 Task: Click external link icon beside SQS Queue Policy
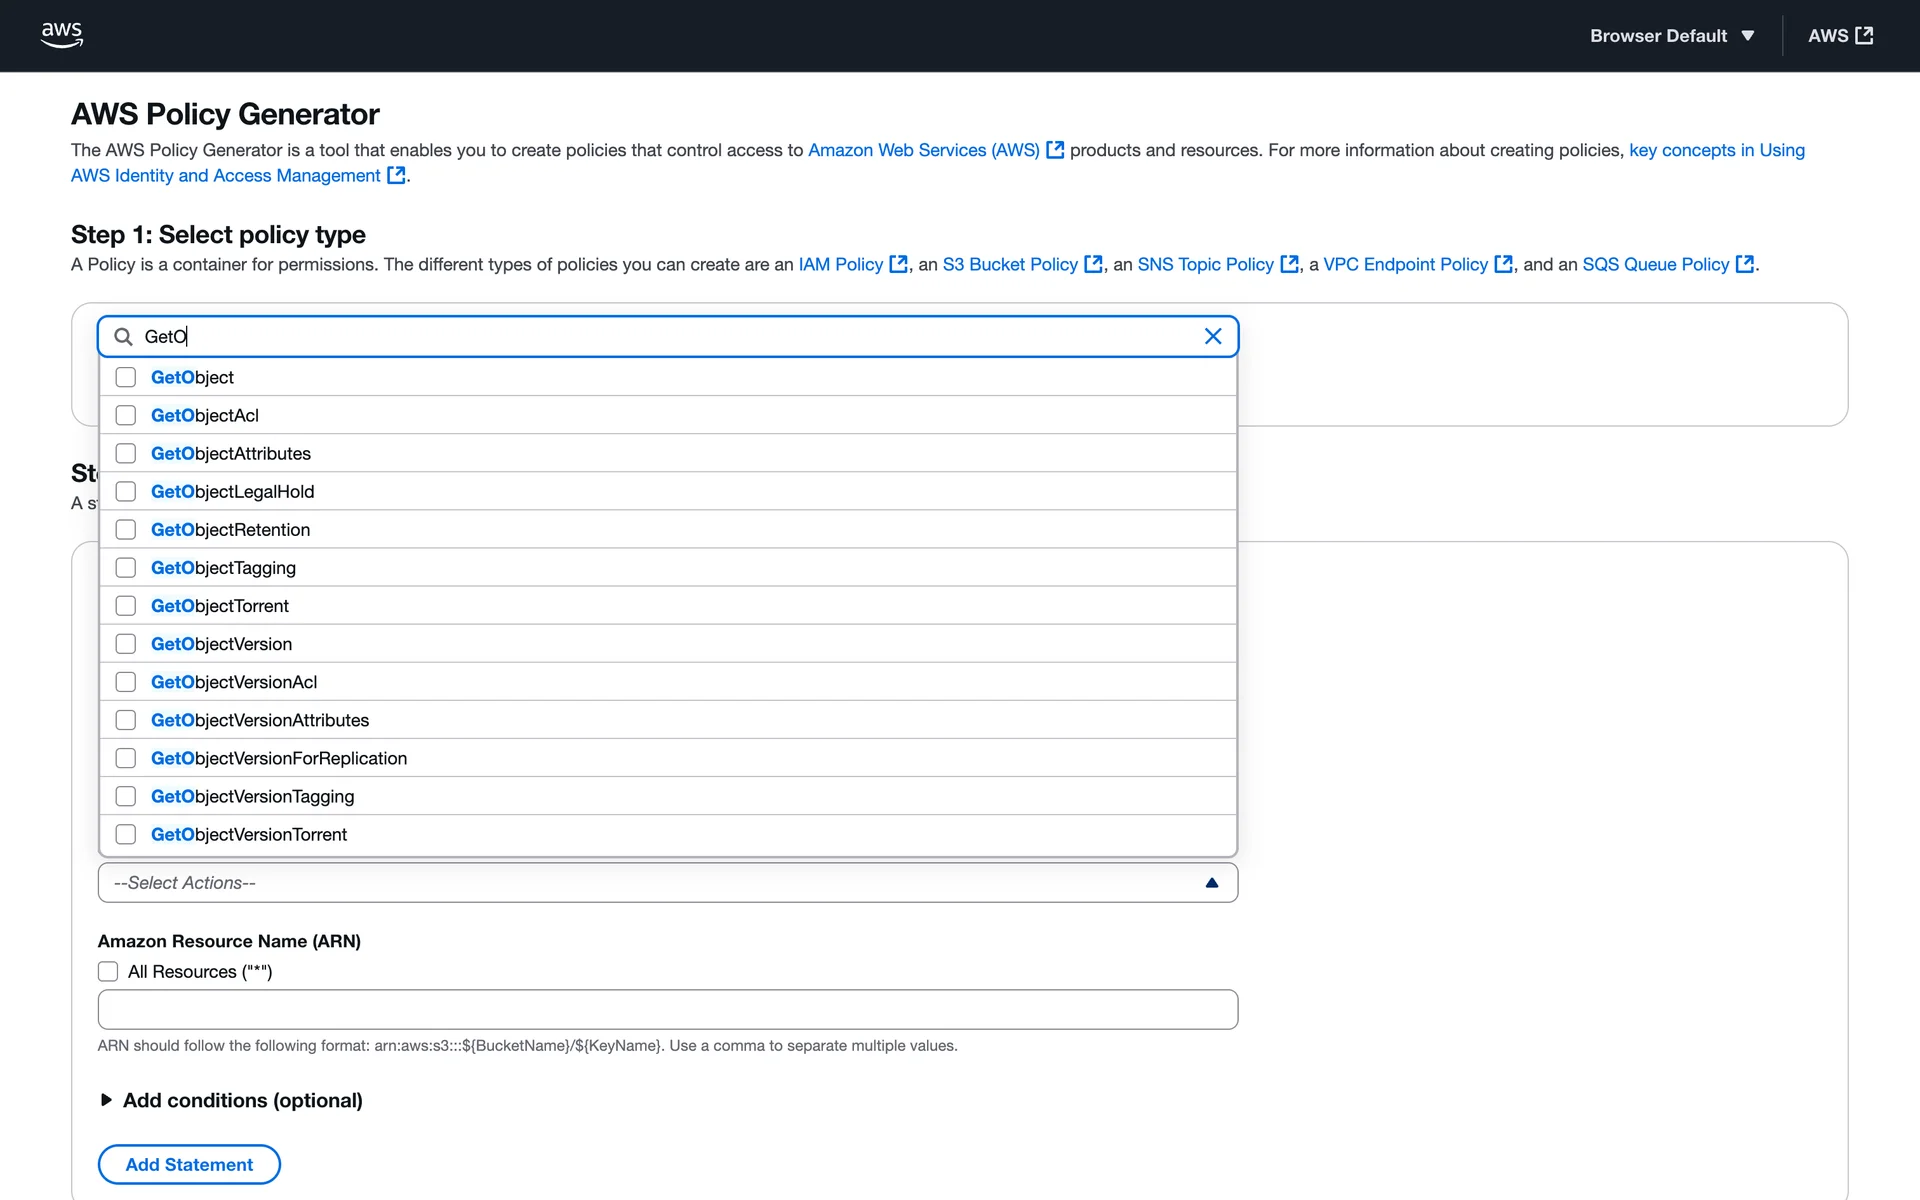pyautogui.click(x=1745, y=264)
